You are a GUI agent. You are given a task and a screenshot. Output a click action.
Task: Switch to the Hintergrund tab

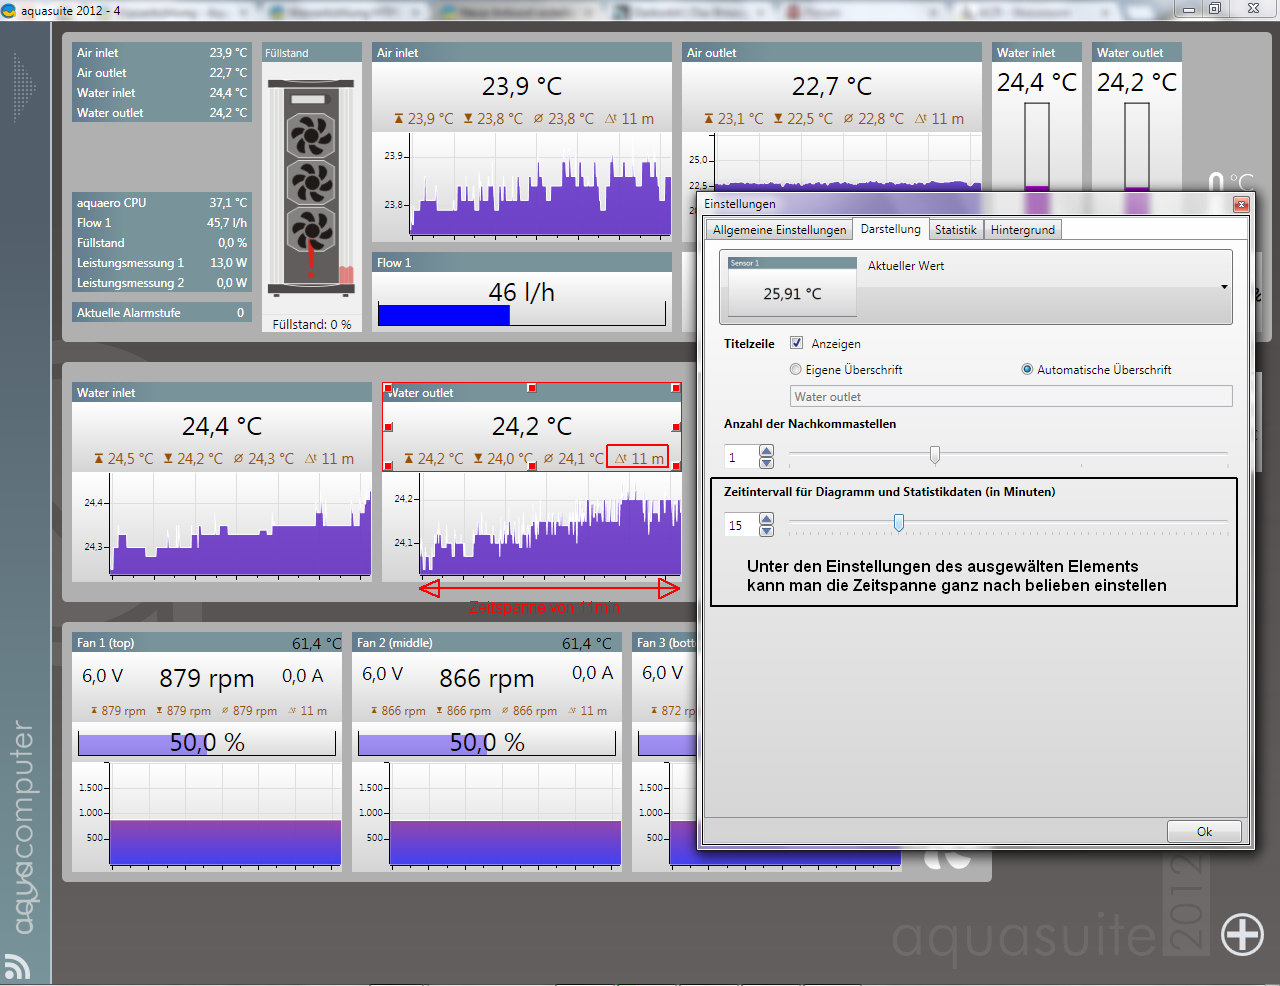coord(1022,230)
